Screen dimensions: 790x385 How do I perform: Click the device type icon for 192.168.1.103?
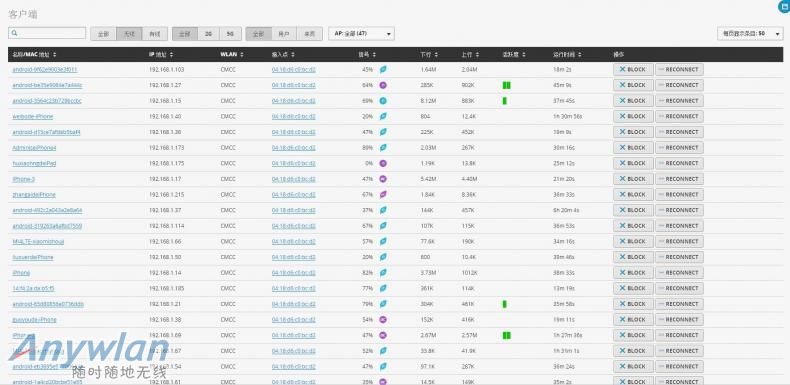coord(383,70)
